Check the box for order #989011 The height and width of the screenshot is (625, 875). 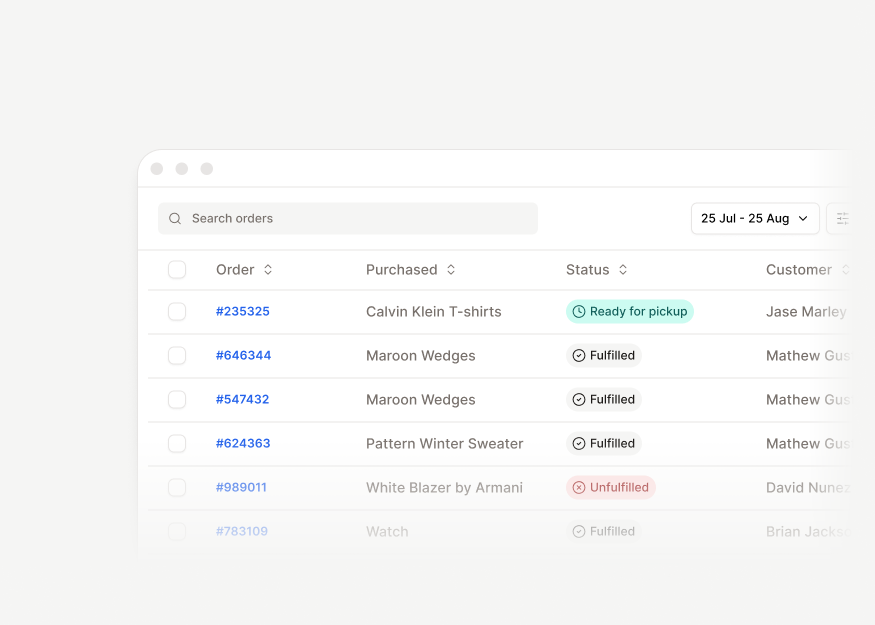point(177,487)
